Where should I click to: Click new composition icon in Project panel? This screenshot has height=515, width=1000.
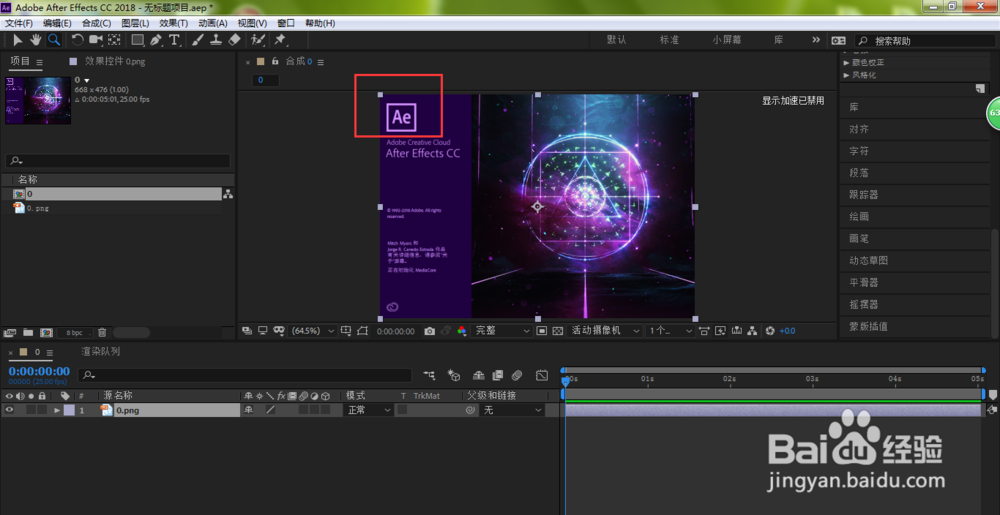[46, 332]
